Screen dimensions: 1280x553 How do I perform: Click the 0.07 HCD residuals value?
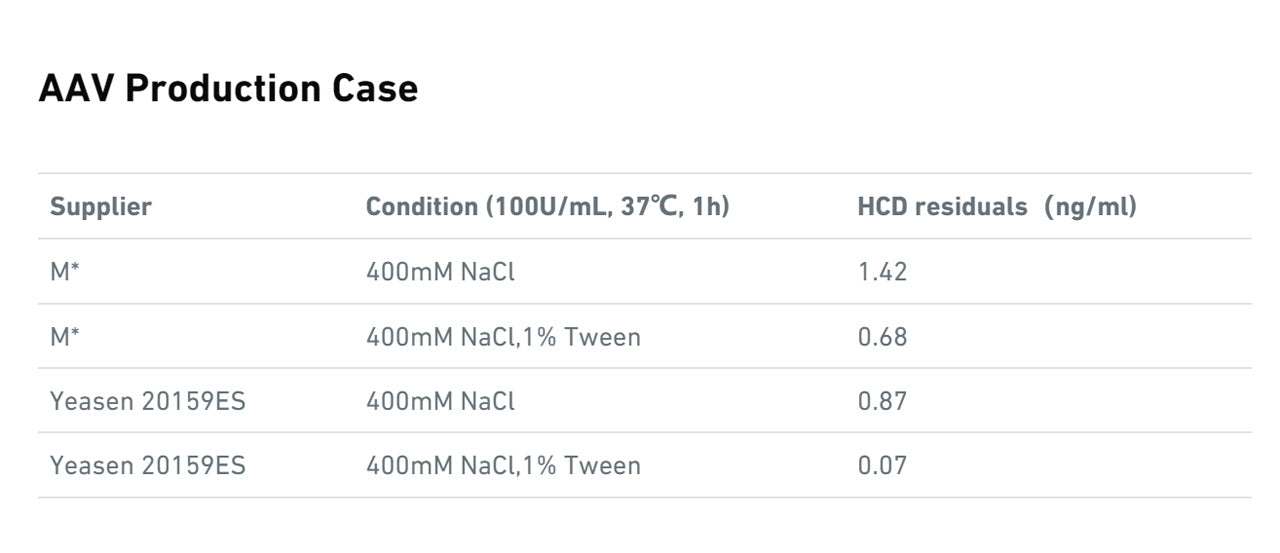pos(882,466)
